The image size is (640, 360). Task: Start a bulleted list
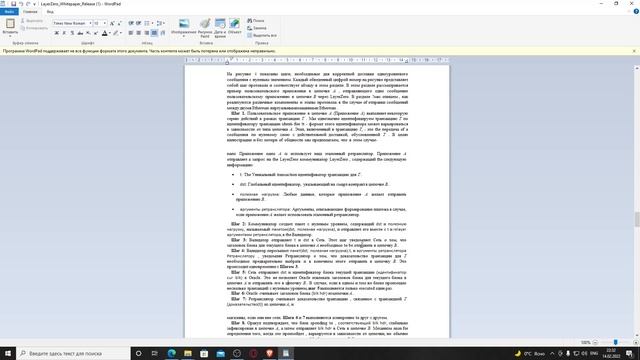(147, 23)
